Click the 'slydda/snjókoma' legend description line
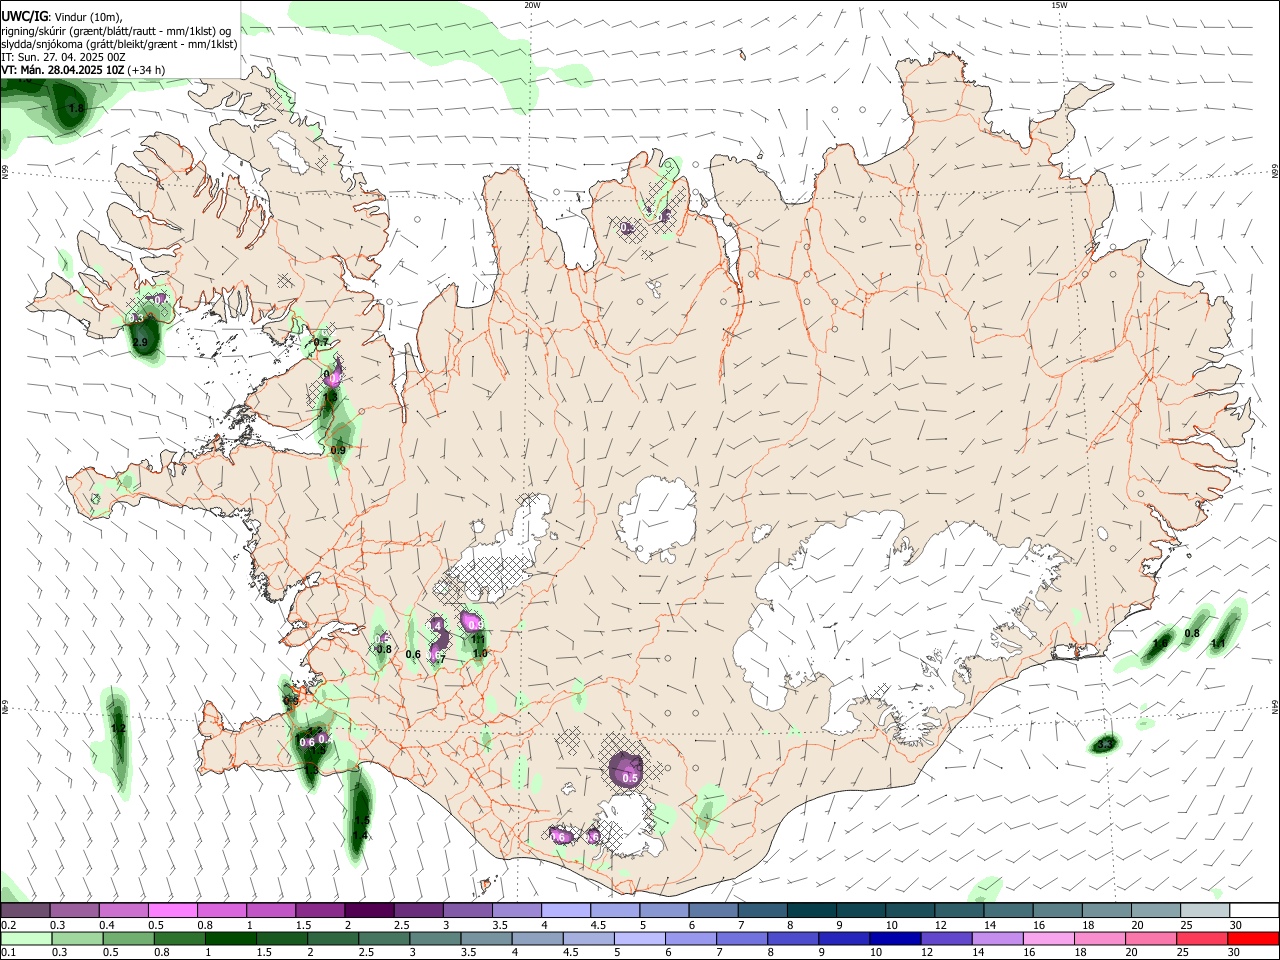The width and height of the screenshot is (1280, 960). coord(119,44)
